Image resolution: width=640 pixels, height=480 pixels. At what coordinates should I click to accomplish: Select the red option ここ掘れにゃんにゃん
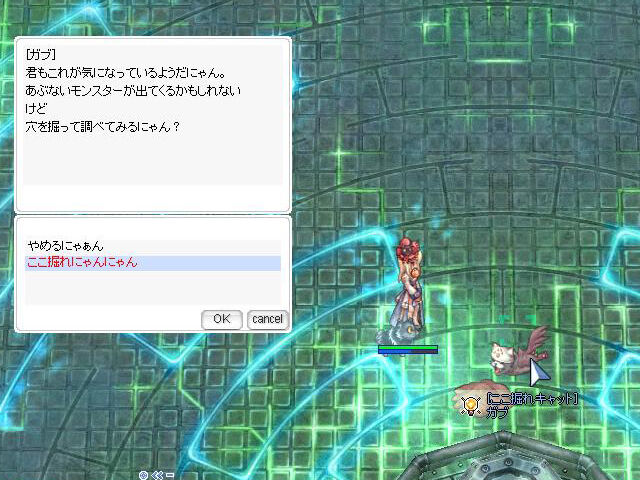[x=153, y=262]
